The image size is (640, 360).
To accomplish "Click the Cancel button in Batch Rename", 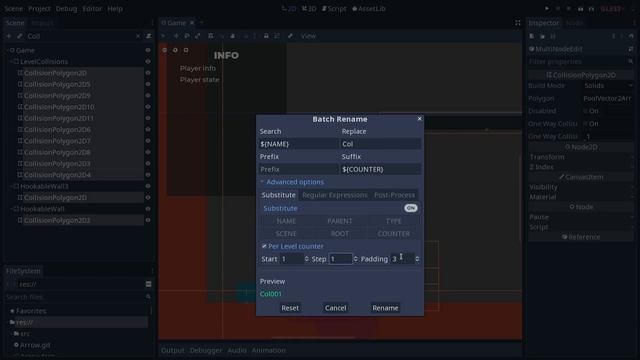I will 336,308.
